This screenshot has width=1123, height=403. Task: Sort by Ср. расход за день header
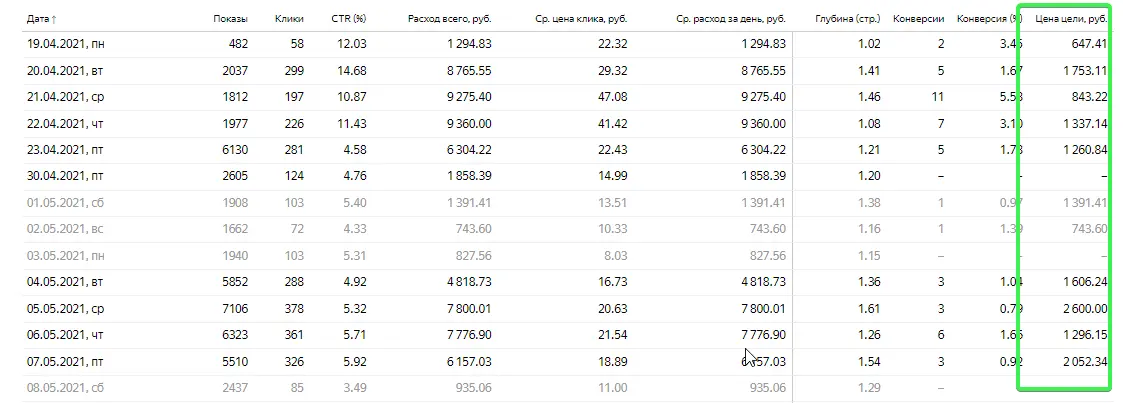(730, 19)
